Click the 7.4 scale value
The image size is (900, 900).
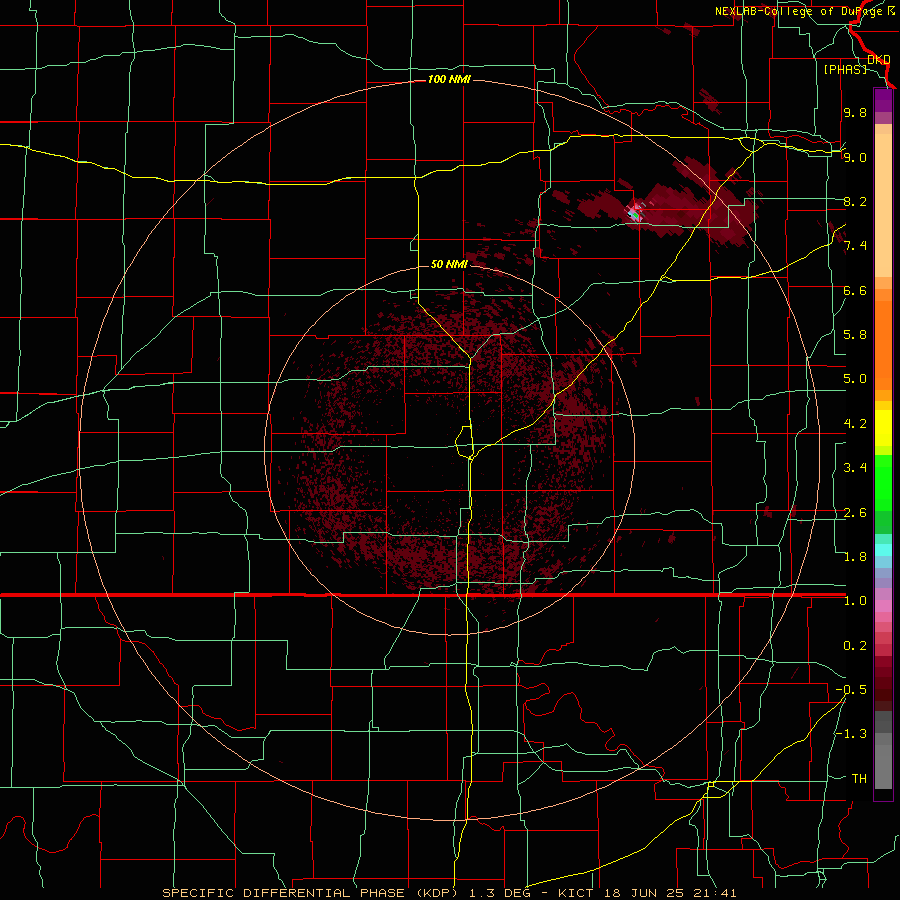pyautogui.click(x=855, y=246)
